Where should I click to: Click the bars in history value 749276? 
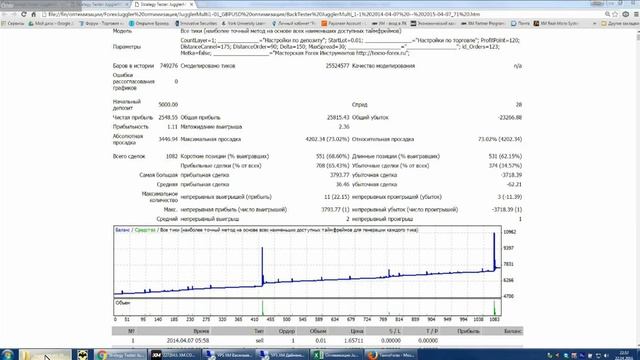[x=169, y=66]
